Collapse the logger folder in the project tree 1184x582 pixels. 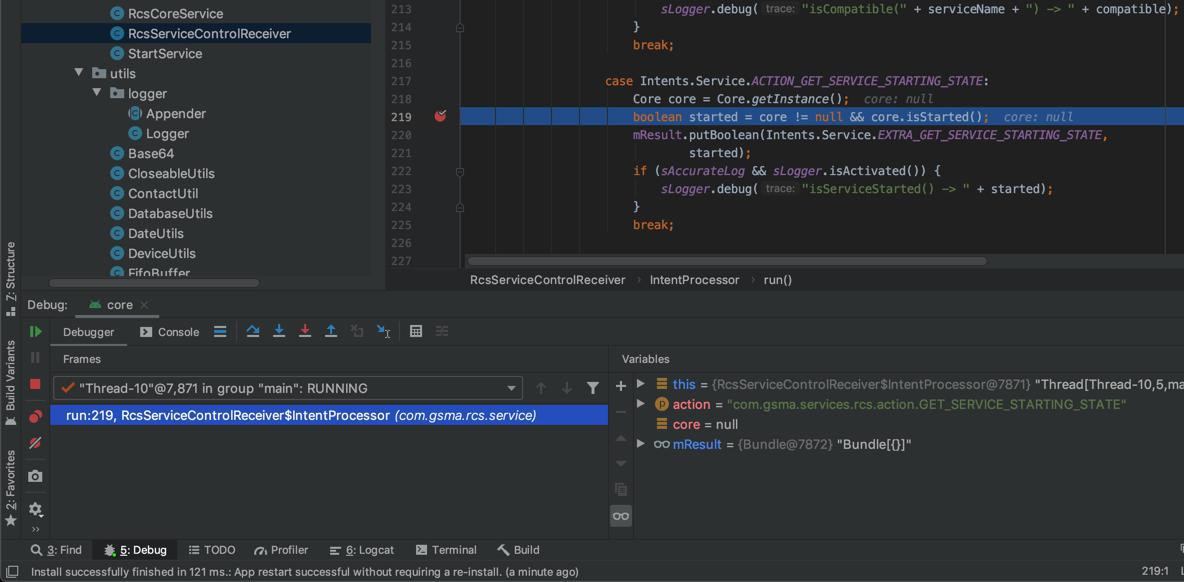pyautogui.click(x=97, y=93)
